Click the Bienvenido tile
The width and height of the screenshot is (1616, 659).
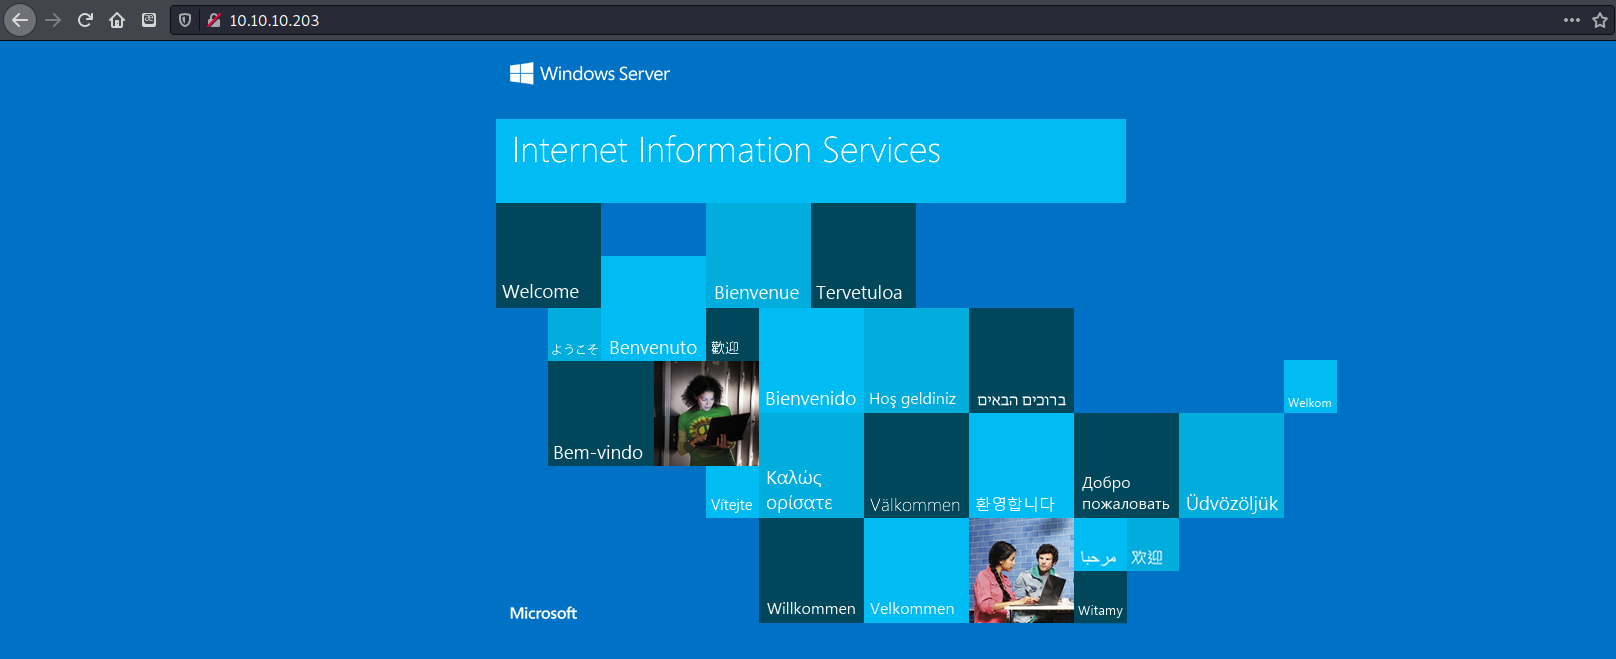click(811, 360)
